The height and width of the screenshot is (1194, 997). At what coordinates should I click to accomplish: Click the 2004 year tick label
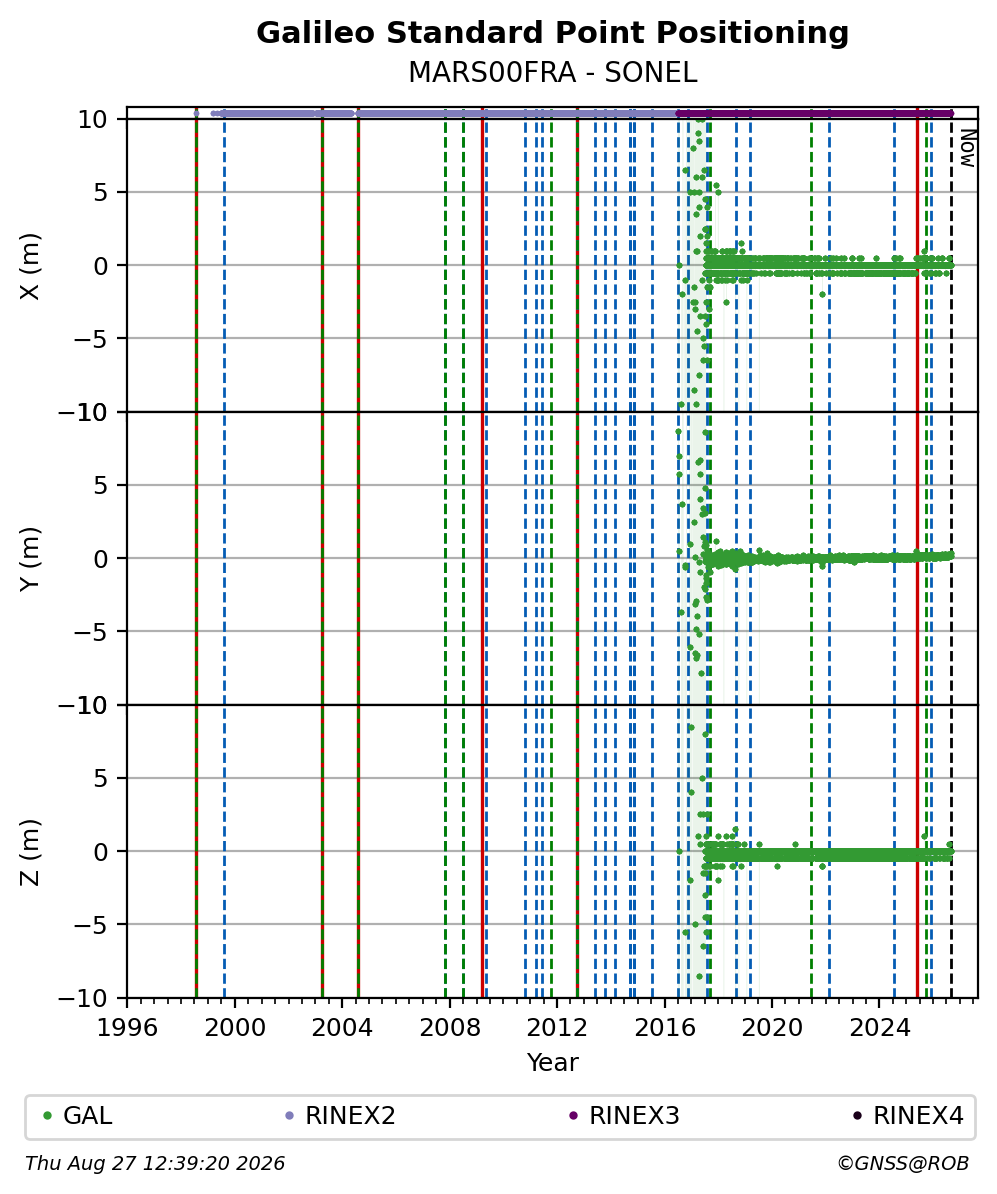tap(342, 1028)
